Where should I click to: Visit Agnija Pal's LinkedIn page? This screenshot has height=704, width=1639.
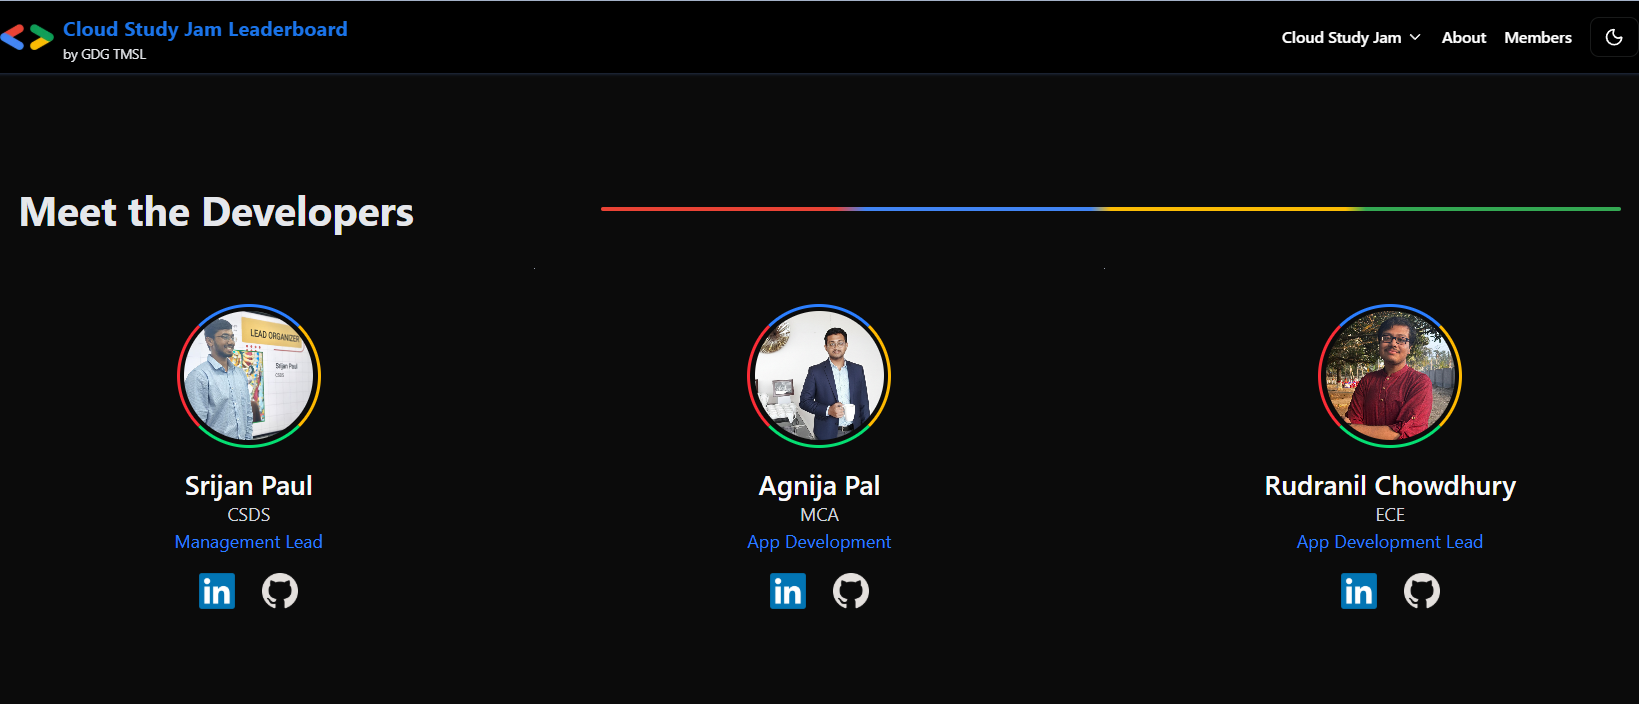click(788, 591)
